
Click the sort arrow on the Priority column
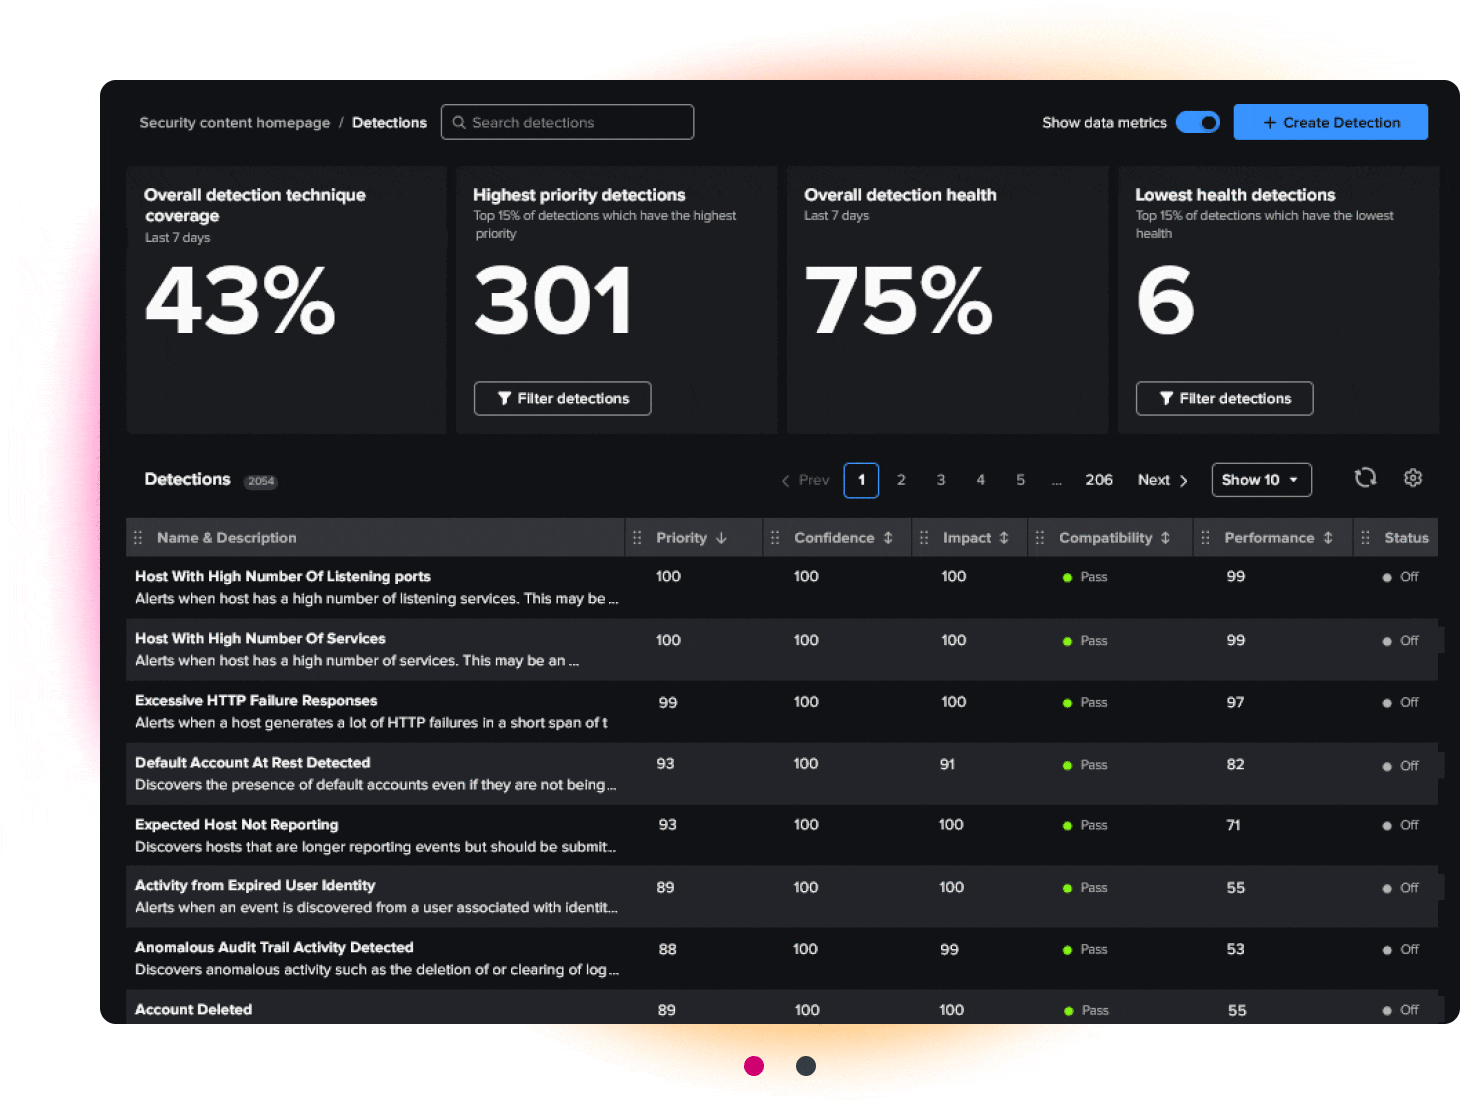pyautogui.click(x=722, y=537)
